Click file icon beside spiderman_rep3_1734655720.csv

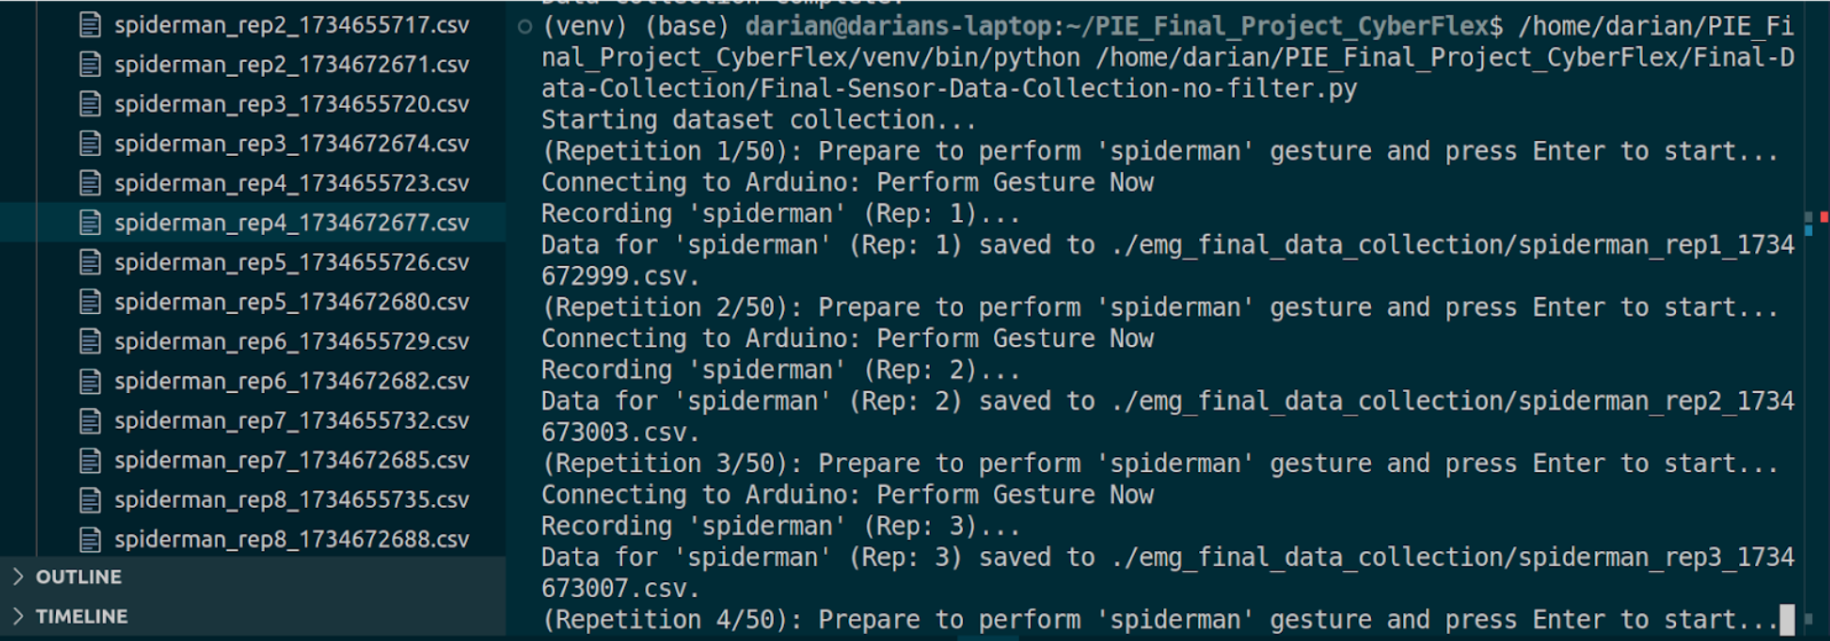coord(90,104)
